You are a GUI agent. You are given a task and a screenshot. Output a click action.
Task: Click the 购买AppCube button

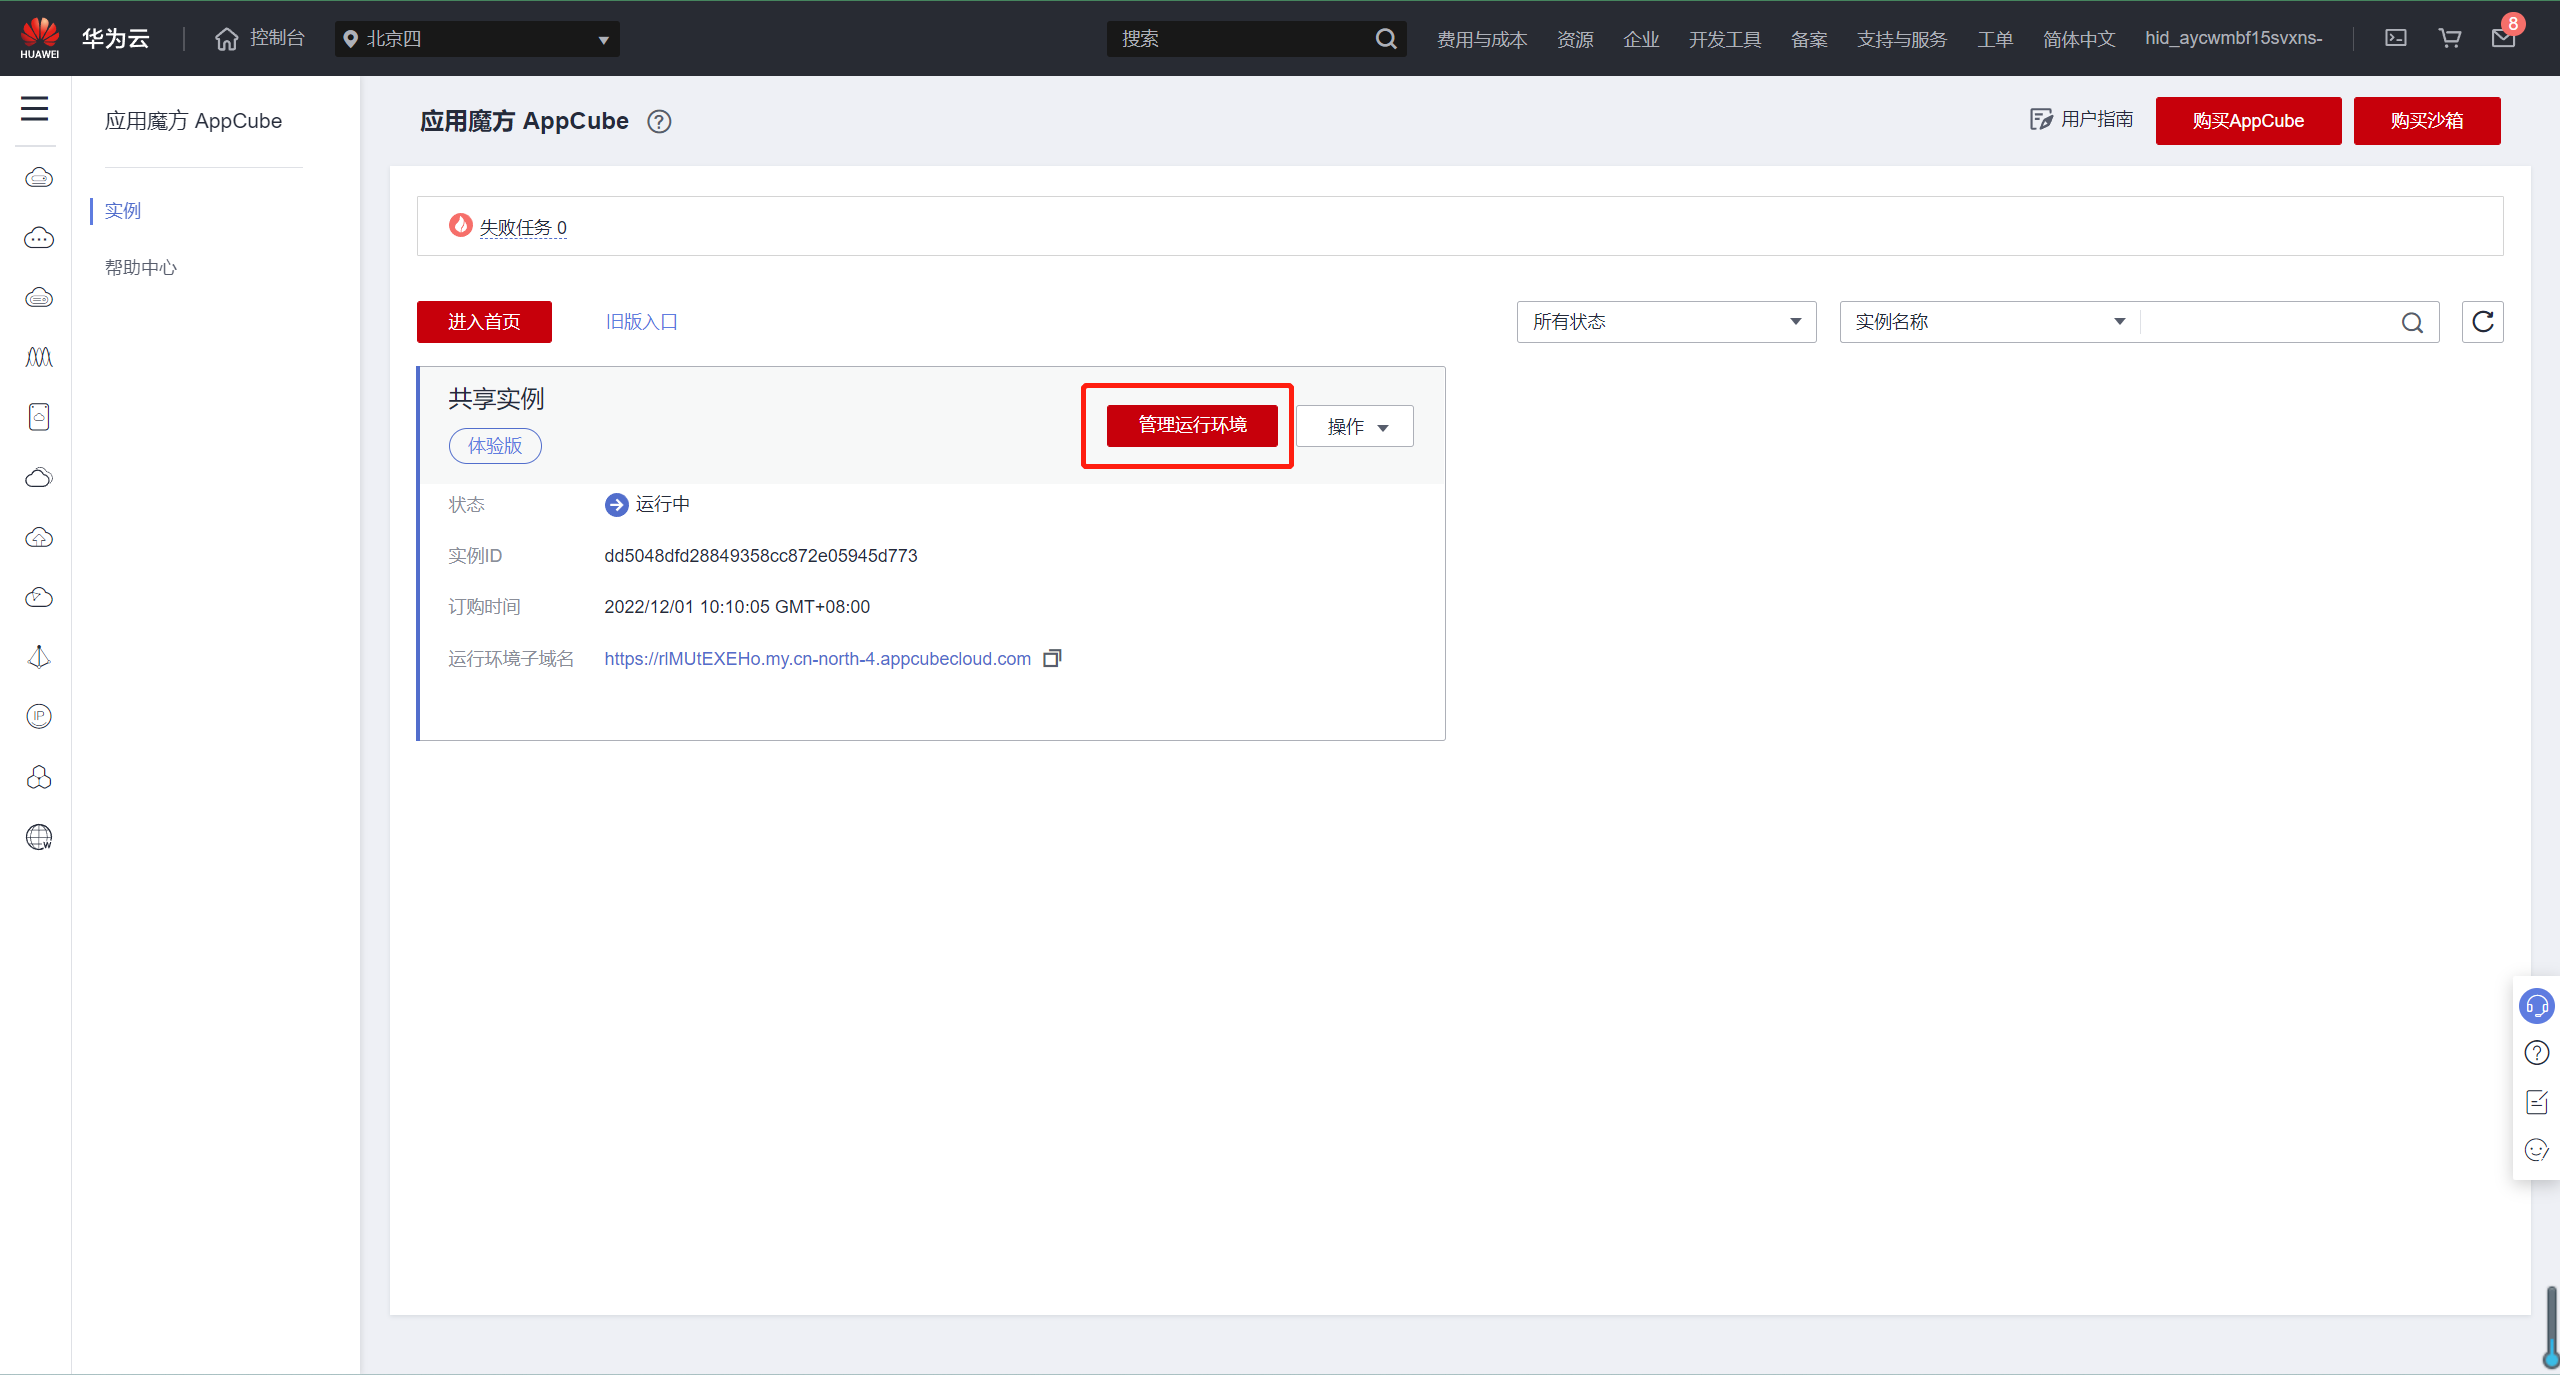[2248, 121]
